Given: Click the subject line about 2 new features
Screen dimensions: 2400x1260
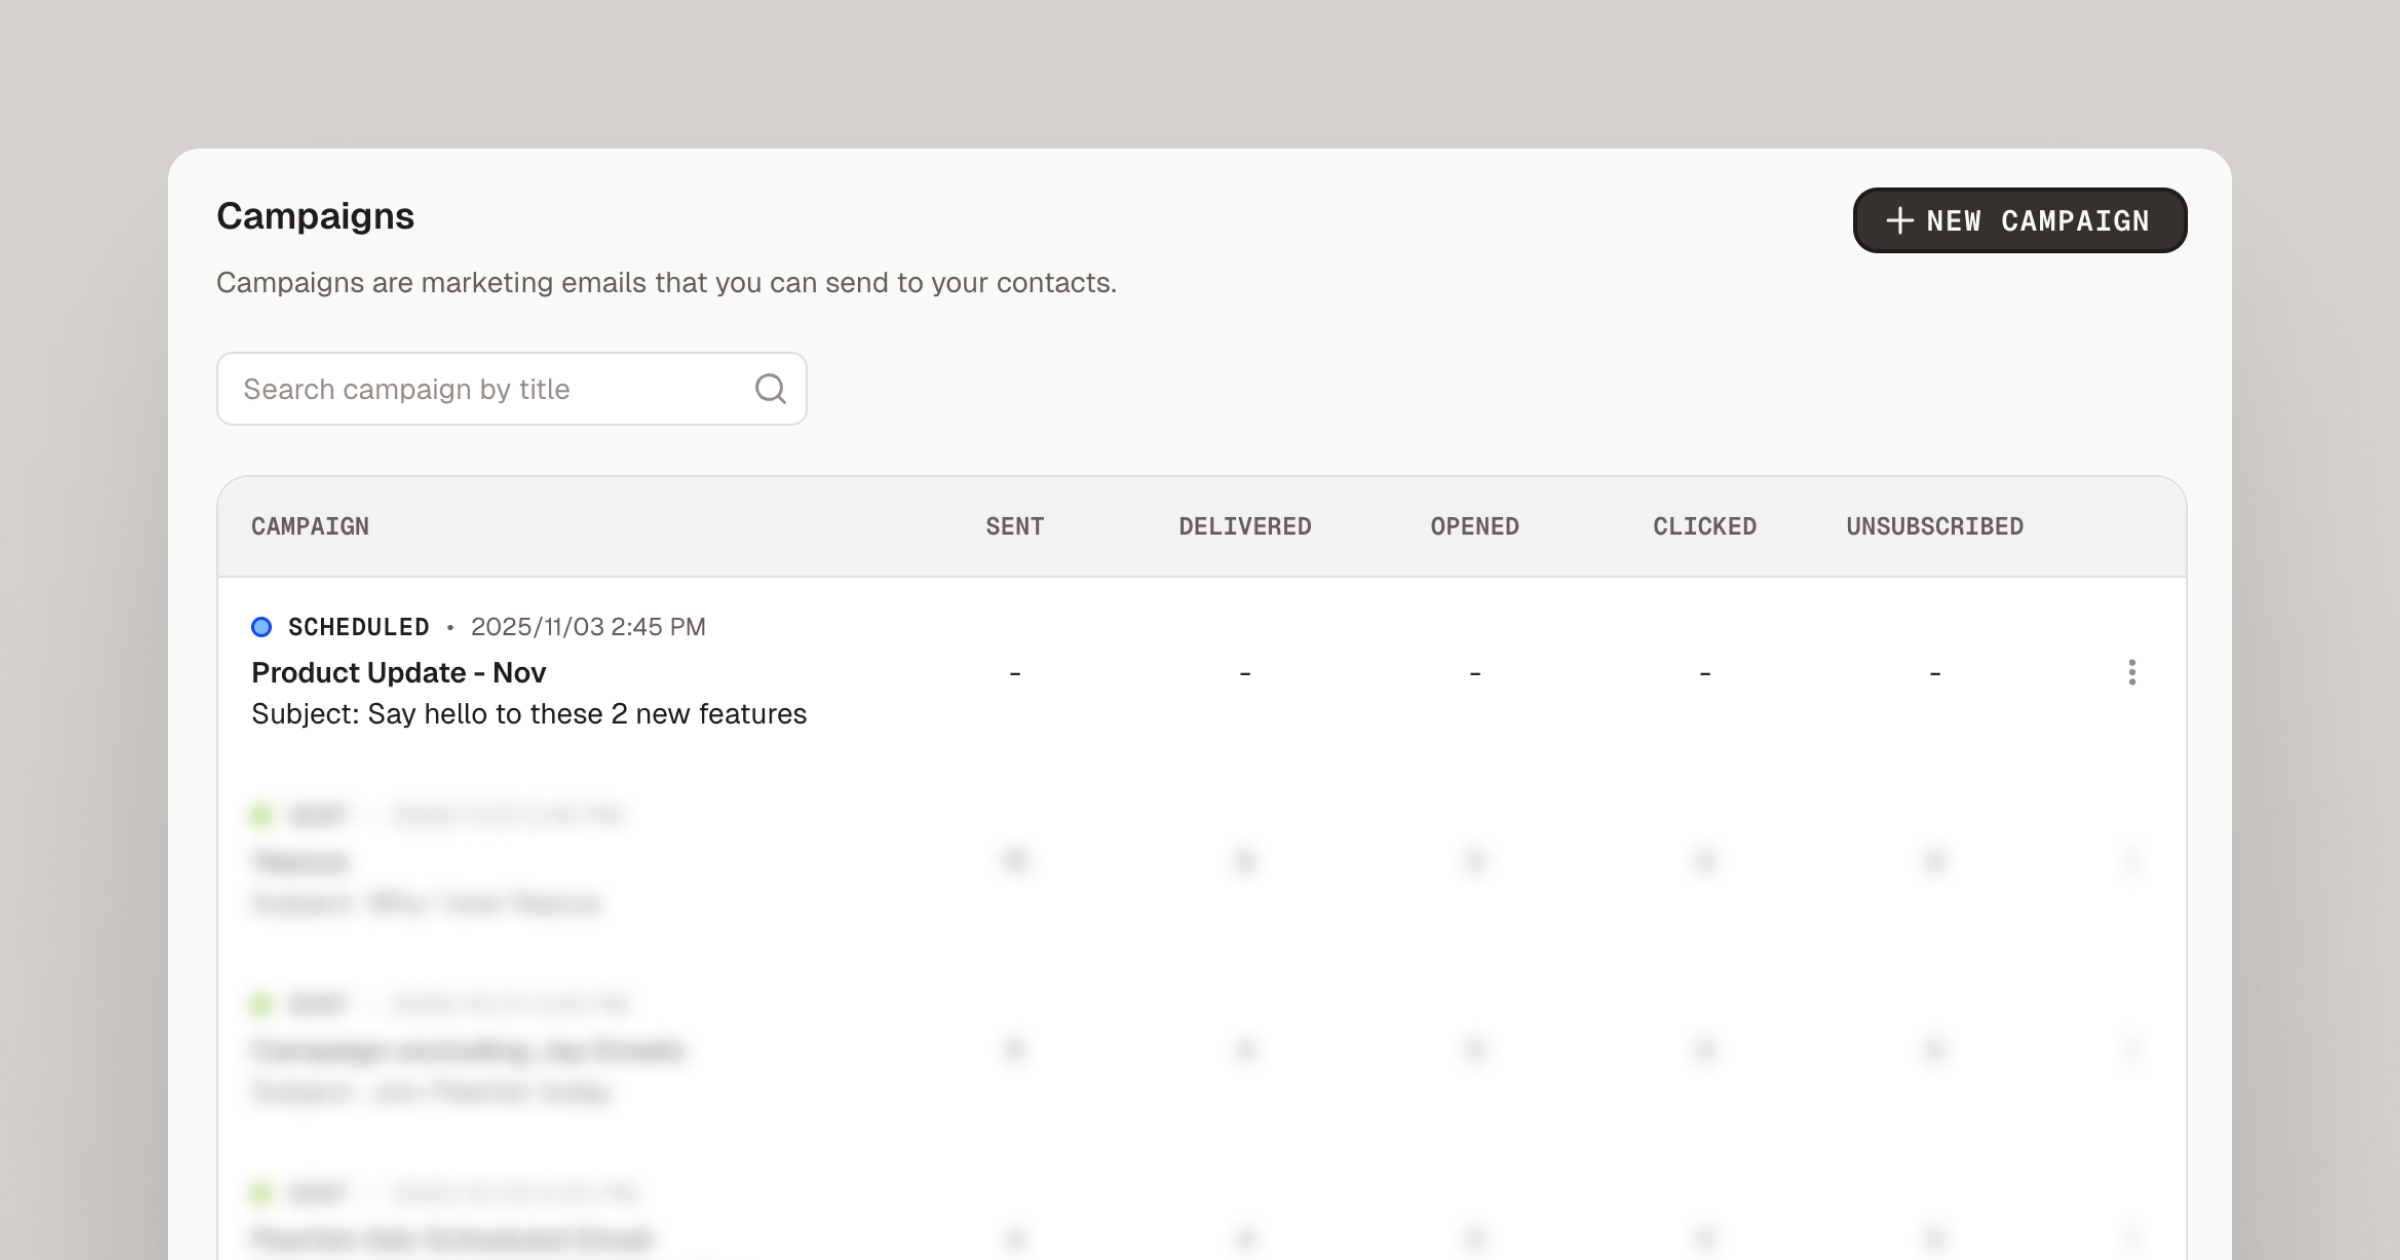Looking at the screenshot, I should [528, 714].
